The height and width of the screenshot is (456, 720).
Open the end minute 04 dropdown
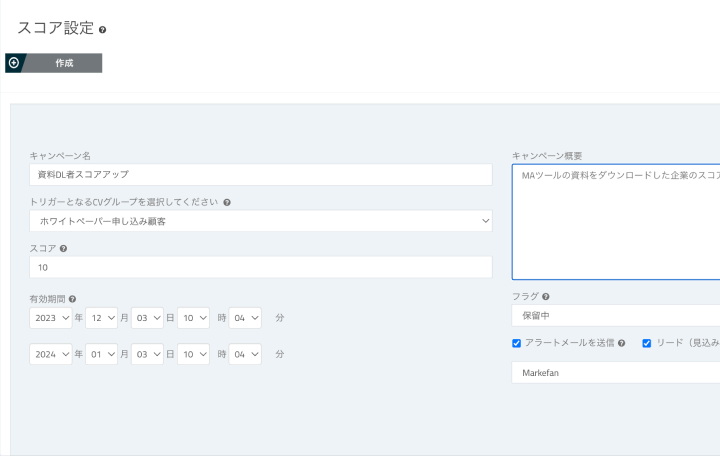[x=245, y=354]
